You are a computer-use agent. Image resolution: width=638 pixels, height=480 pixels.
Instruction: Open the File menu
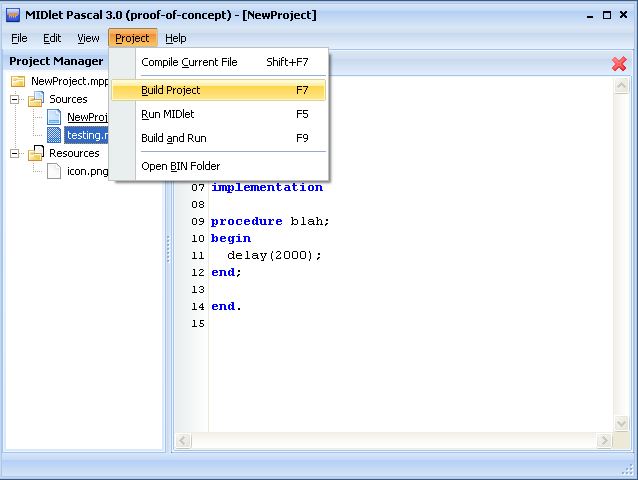[19, 38]
